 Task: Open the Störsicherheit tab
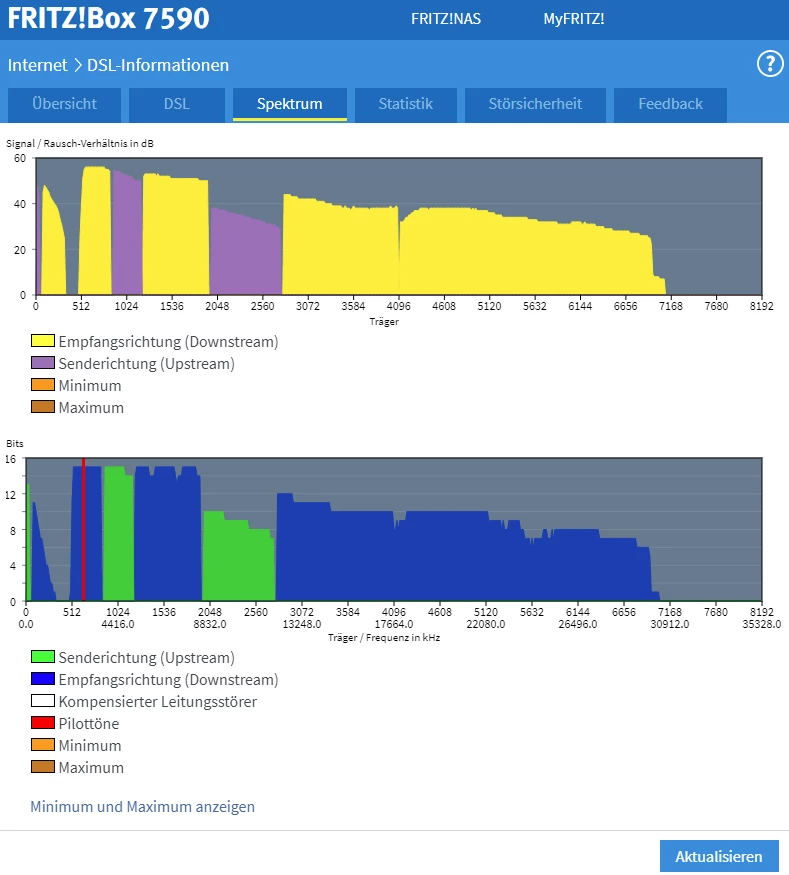[535, 104]
